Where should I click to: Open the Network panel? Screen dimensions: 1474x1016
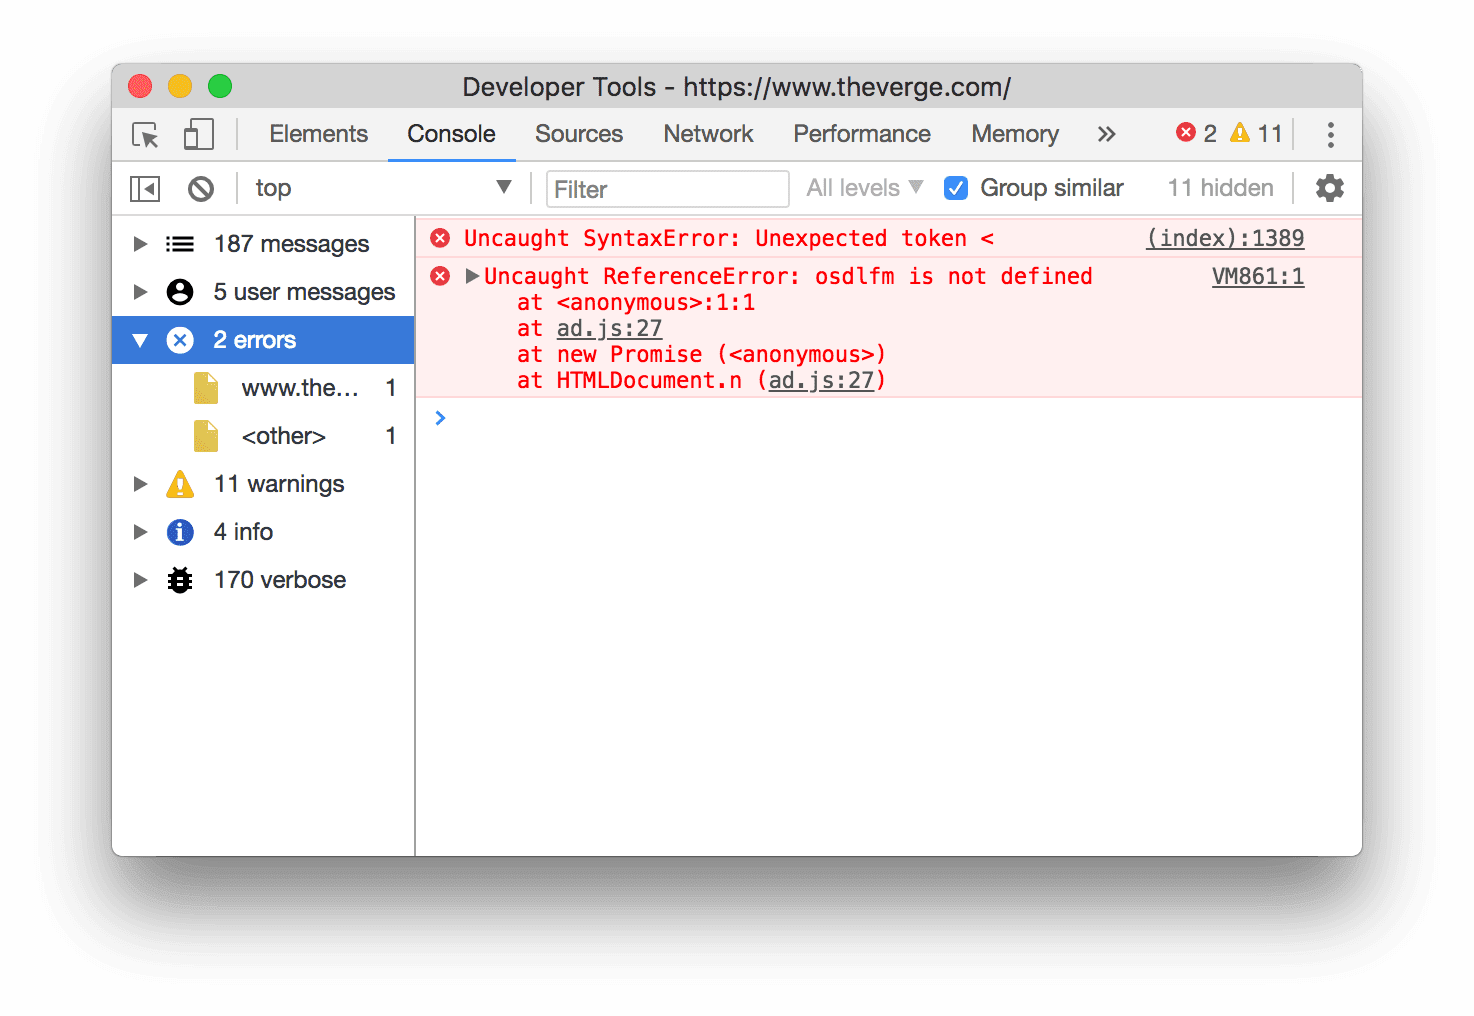click(708, 134)
